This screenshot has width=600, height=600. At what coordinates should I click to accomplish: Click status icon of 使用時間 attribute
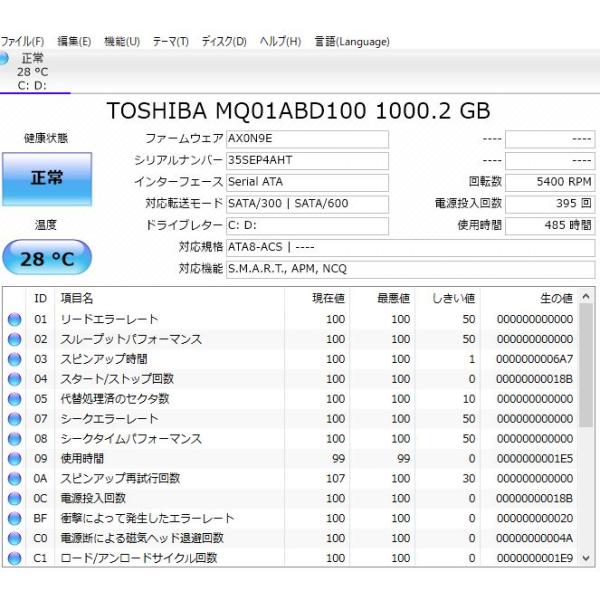tap(14, 459)
